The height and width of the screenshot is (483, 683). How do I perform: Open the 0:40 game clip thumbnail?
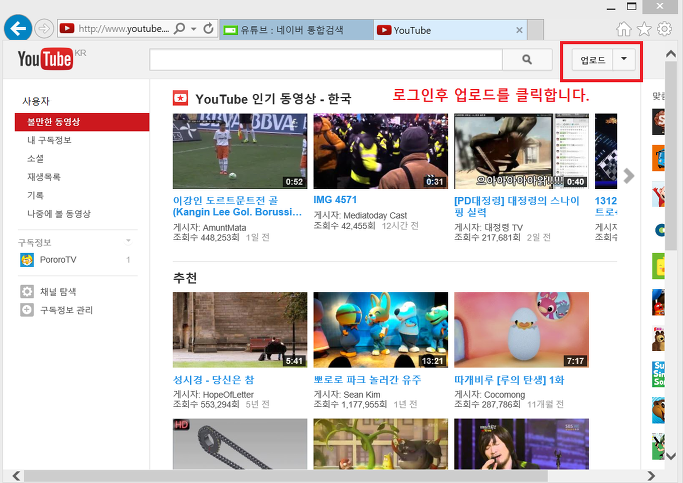[521, 151]
